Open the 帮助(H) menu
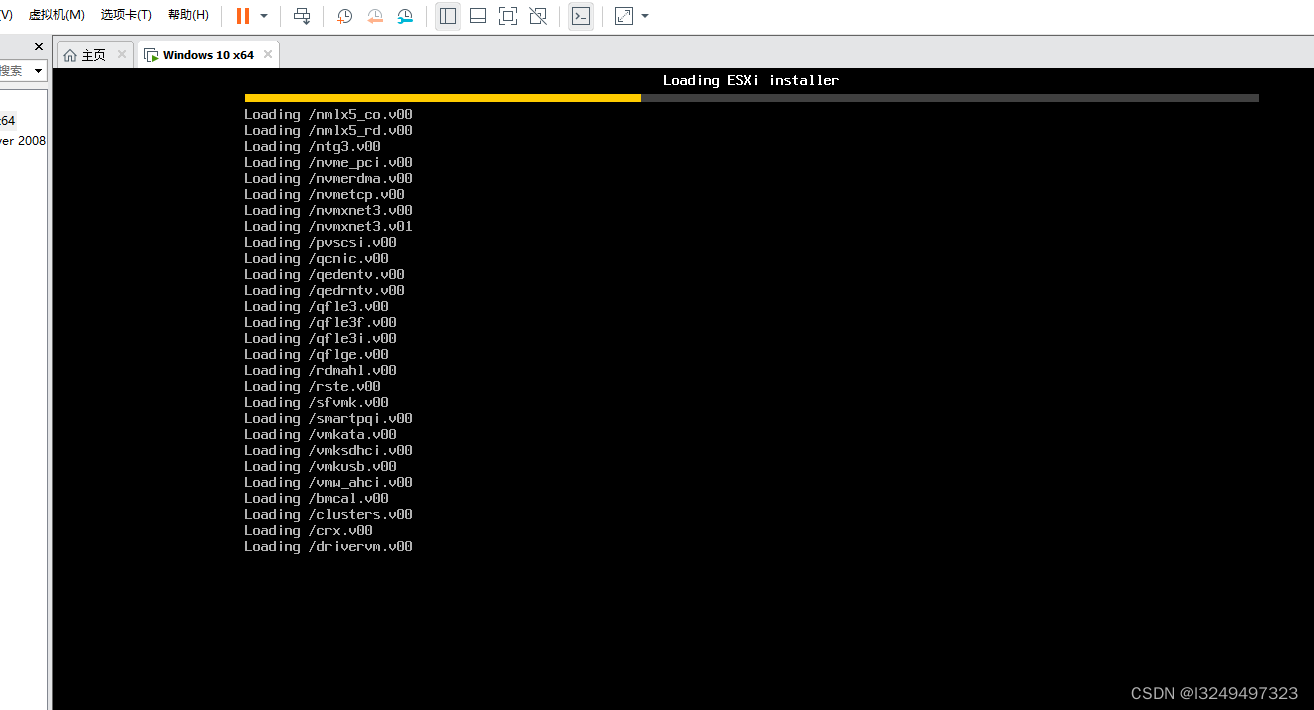 188,15
